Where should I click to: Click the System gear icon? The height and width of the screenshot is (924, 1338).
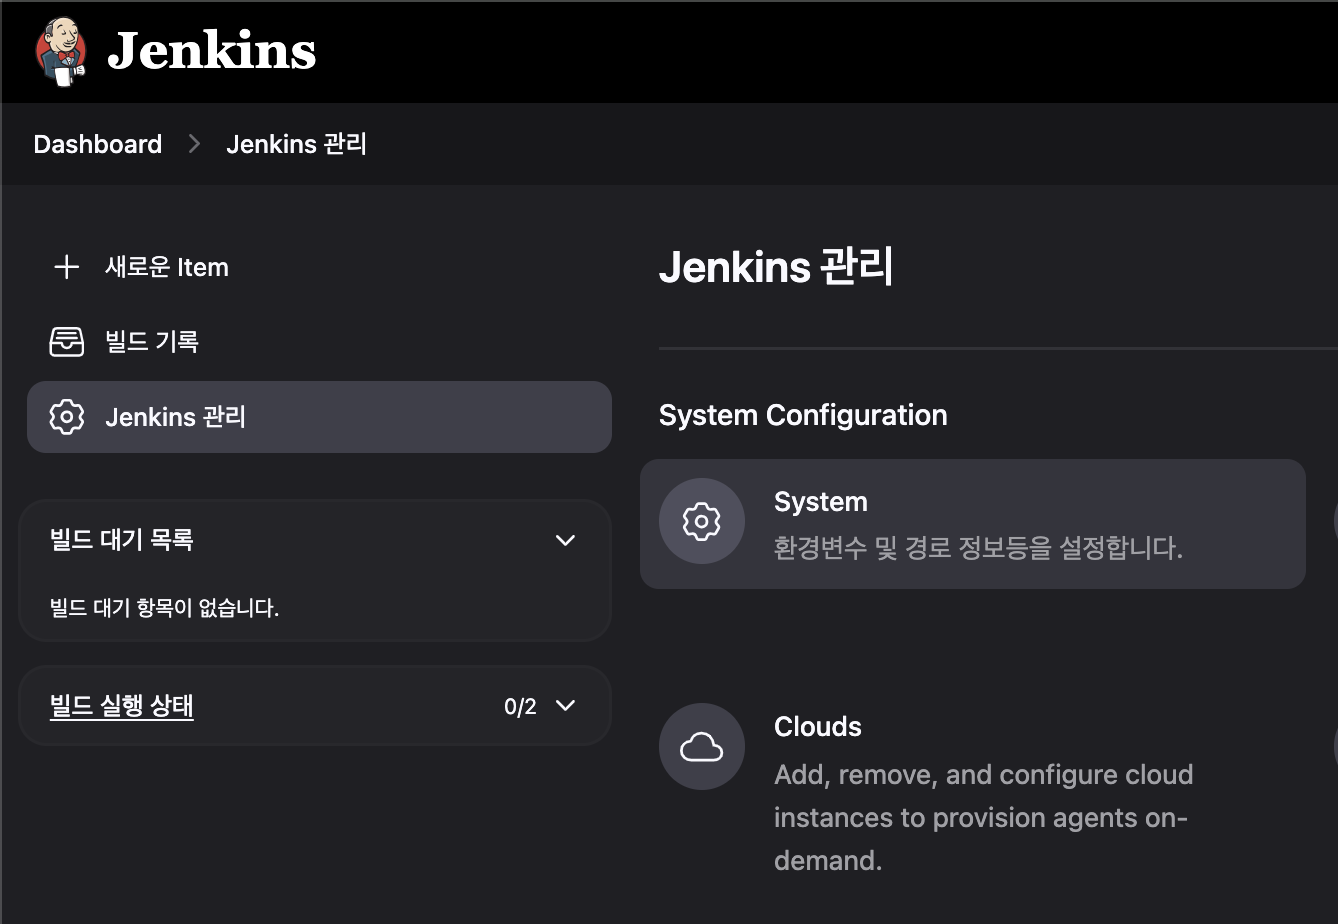click(x=701, y=521)
